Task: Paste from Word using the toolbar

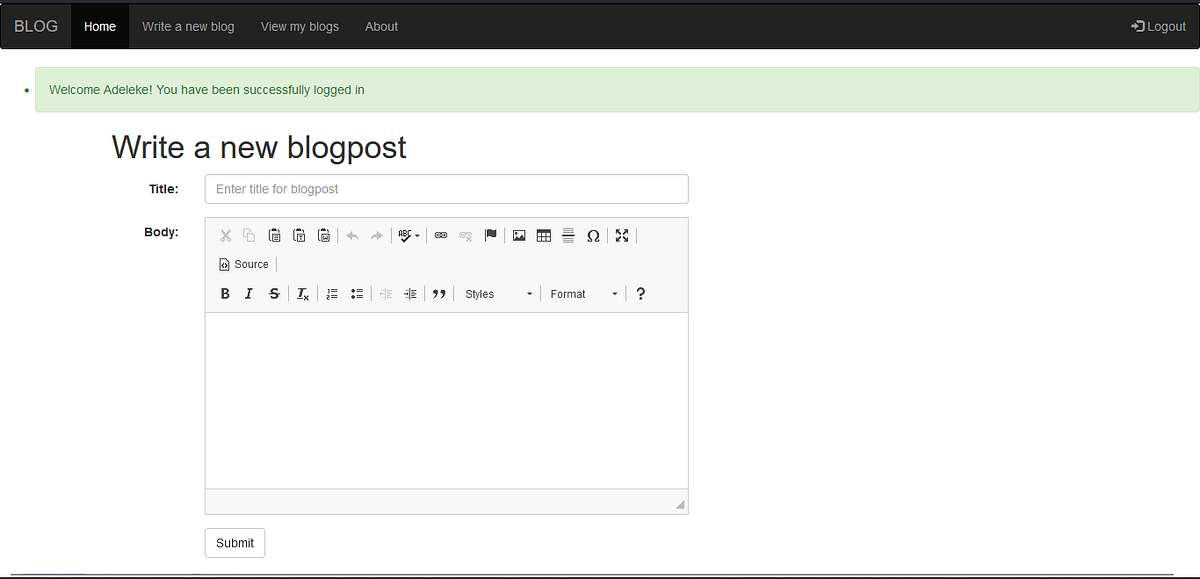Action: point(324,235)
